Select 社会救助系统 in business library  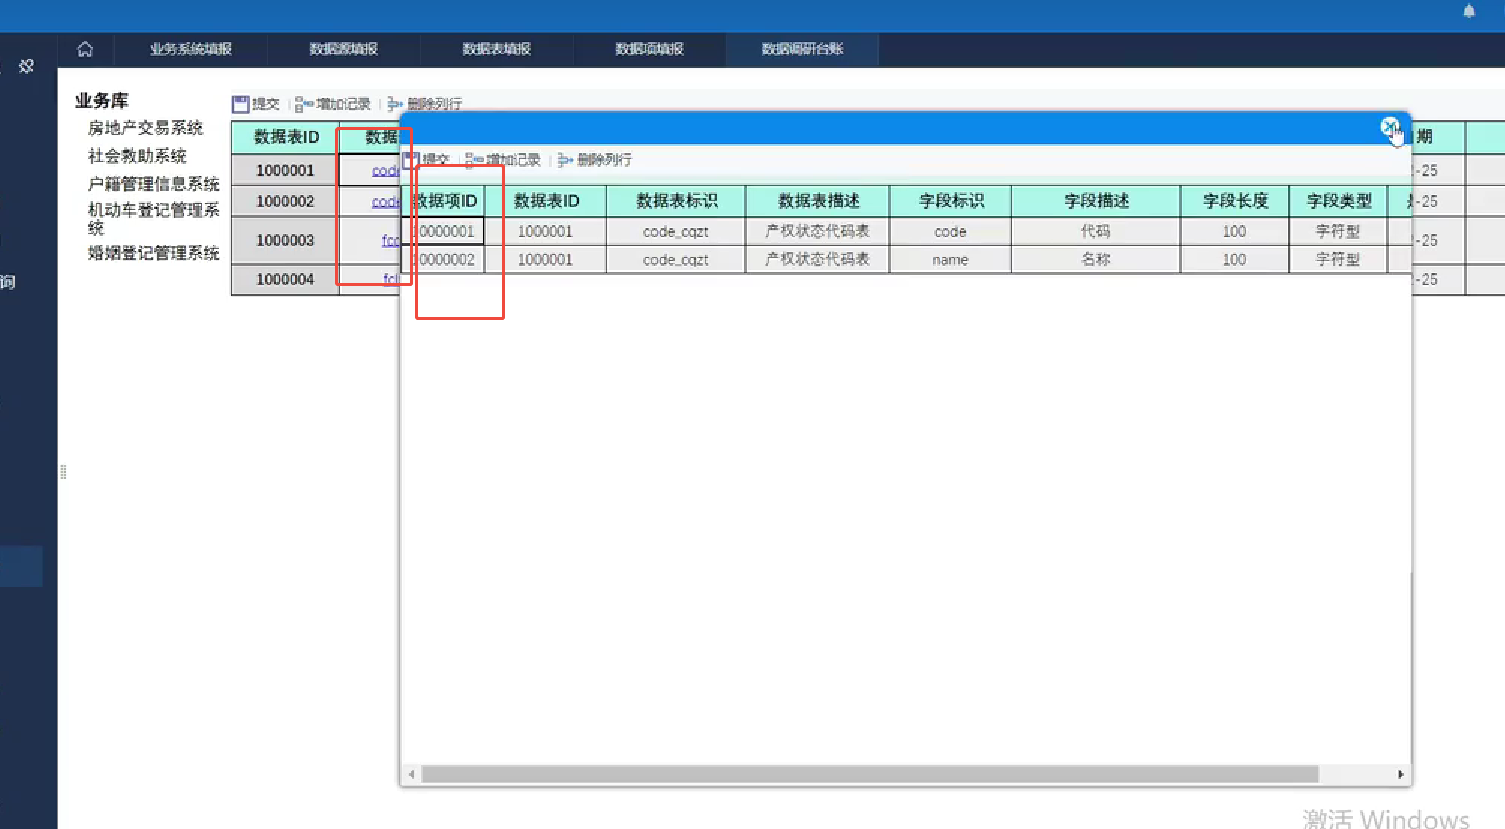coord(138,156)
